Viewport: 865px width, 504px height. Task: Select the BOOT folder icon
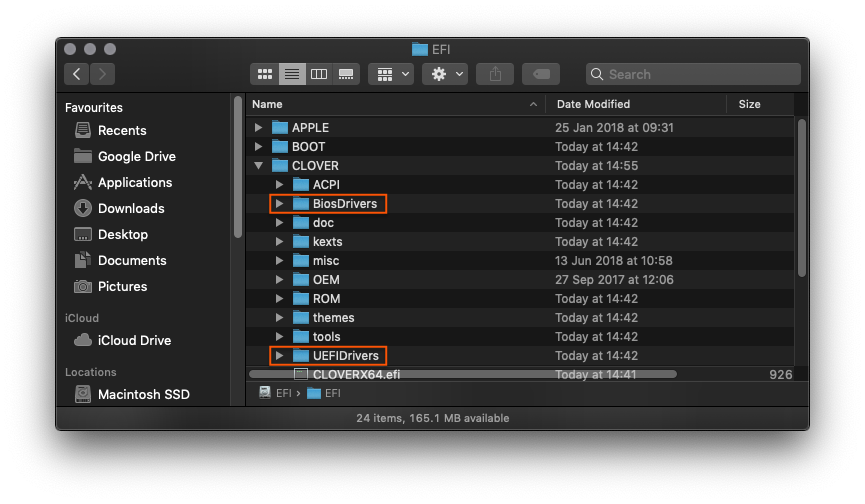click(280, 147)
